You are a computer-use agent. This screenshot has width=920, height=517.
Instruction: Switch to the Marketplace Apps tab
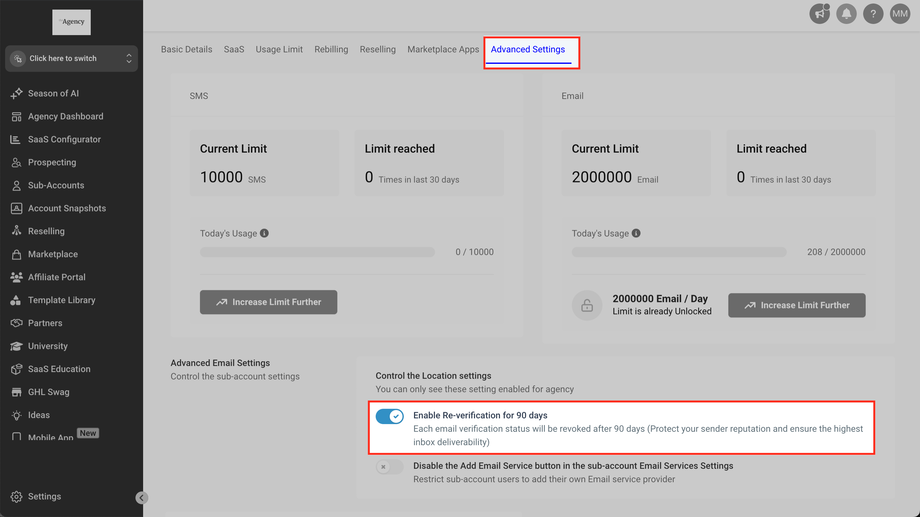coord(443,49)
